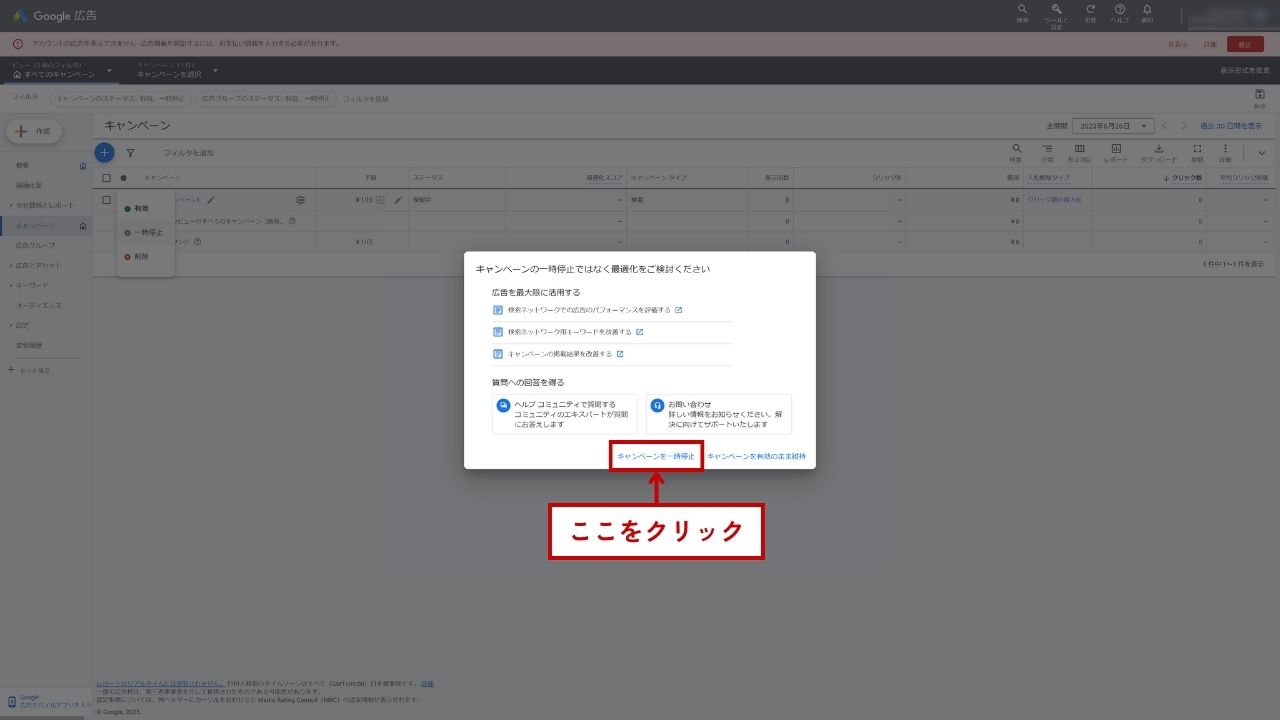This screenshot has width=1280, height=720.
Task: Click the フィルタを追加 field above the table
Action: pos(189,153)
